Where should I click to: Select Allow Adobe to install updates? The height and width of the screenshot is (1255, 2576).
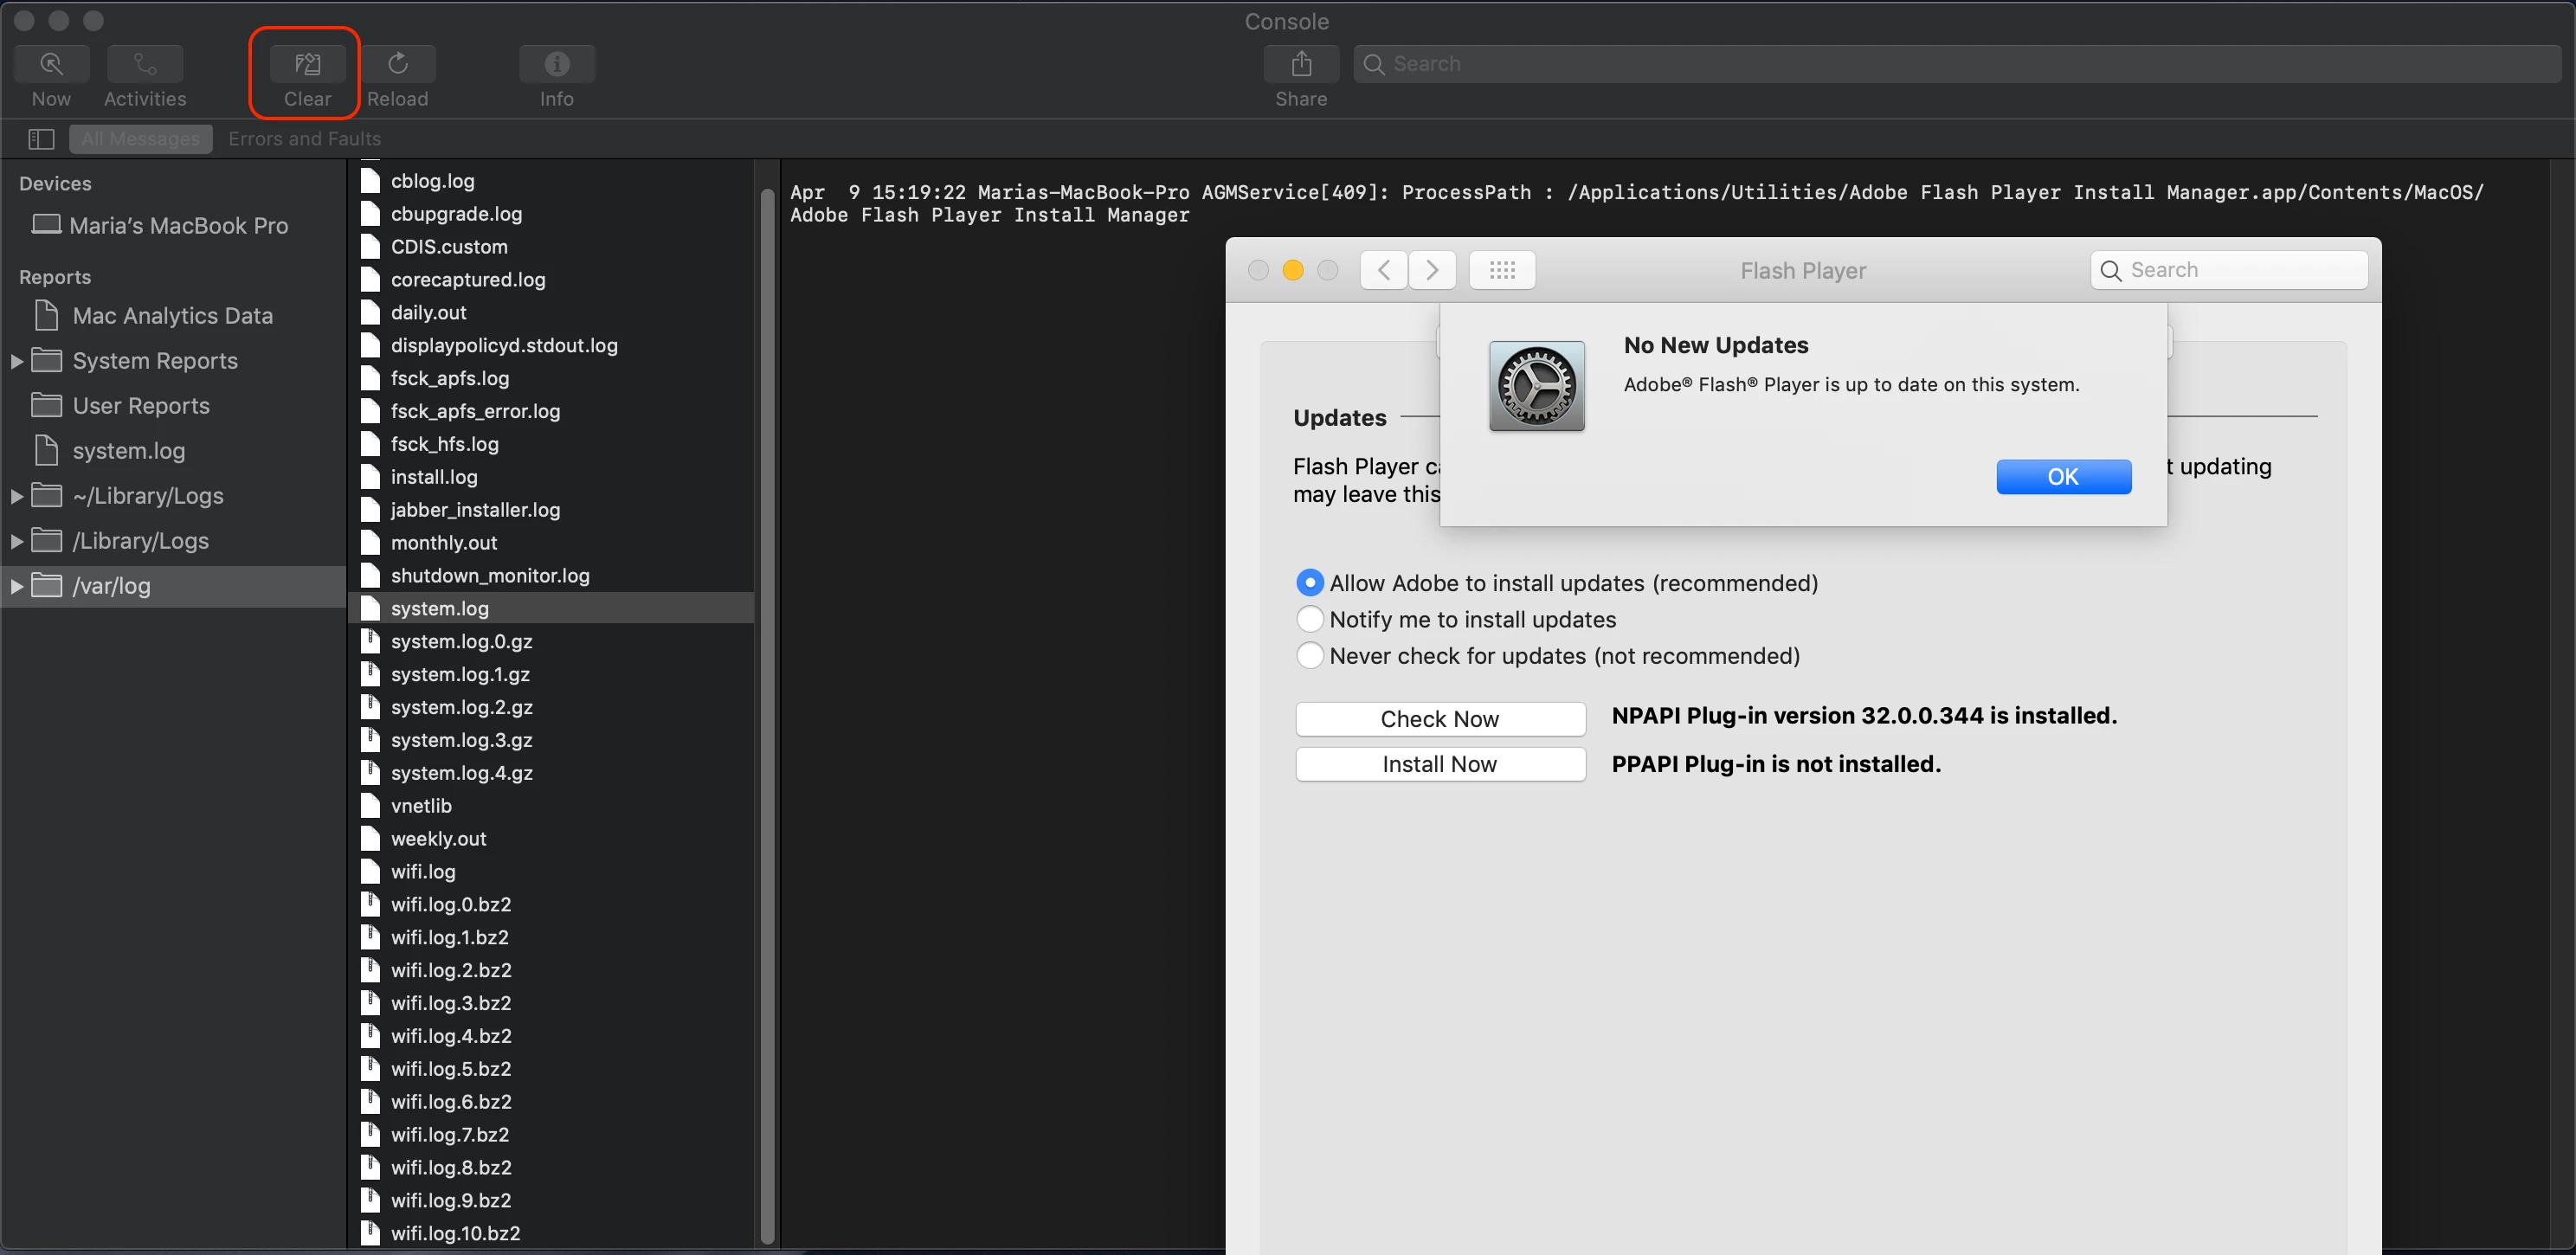point(1310,583)
